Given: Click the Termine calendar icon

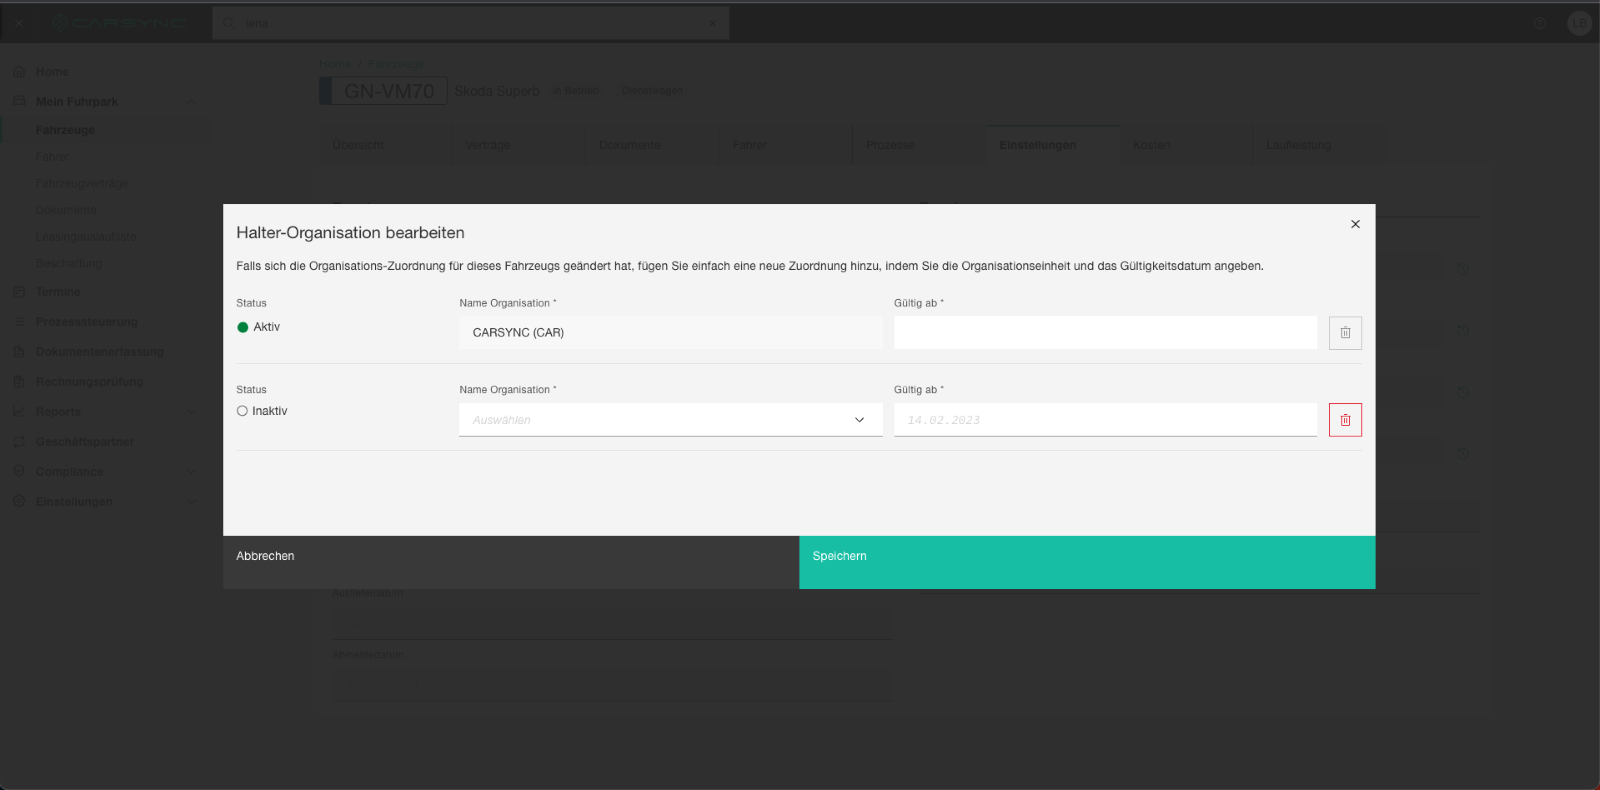Looking at the screenshot, I should click(x=19, y=292).
